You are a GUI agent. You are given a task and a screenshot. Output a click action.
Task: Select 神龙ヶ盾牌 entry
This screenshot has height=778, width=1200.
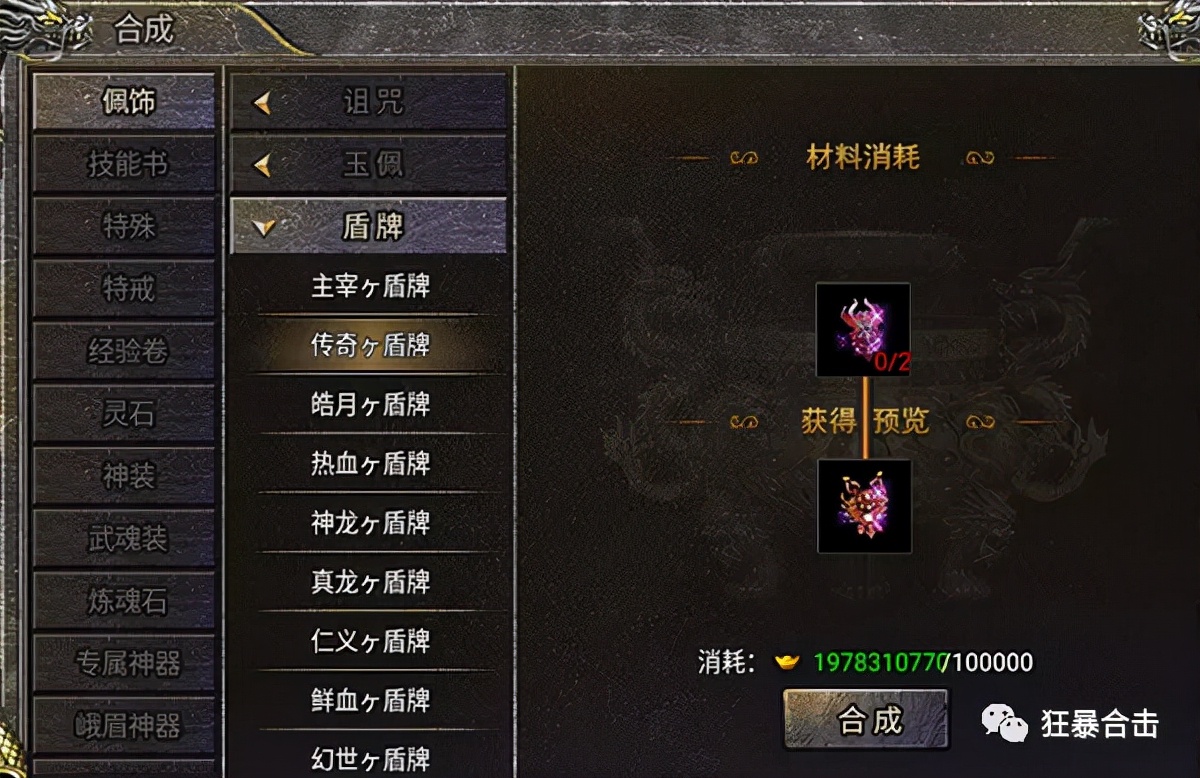click(370, 522)
